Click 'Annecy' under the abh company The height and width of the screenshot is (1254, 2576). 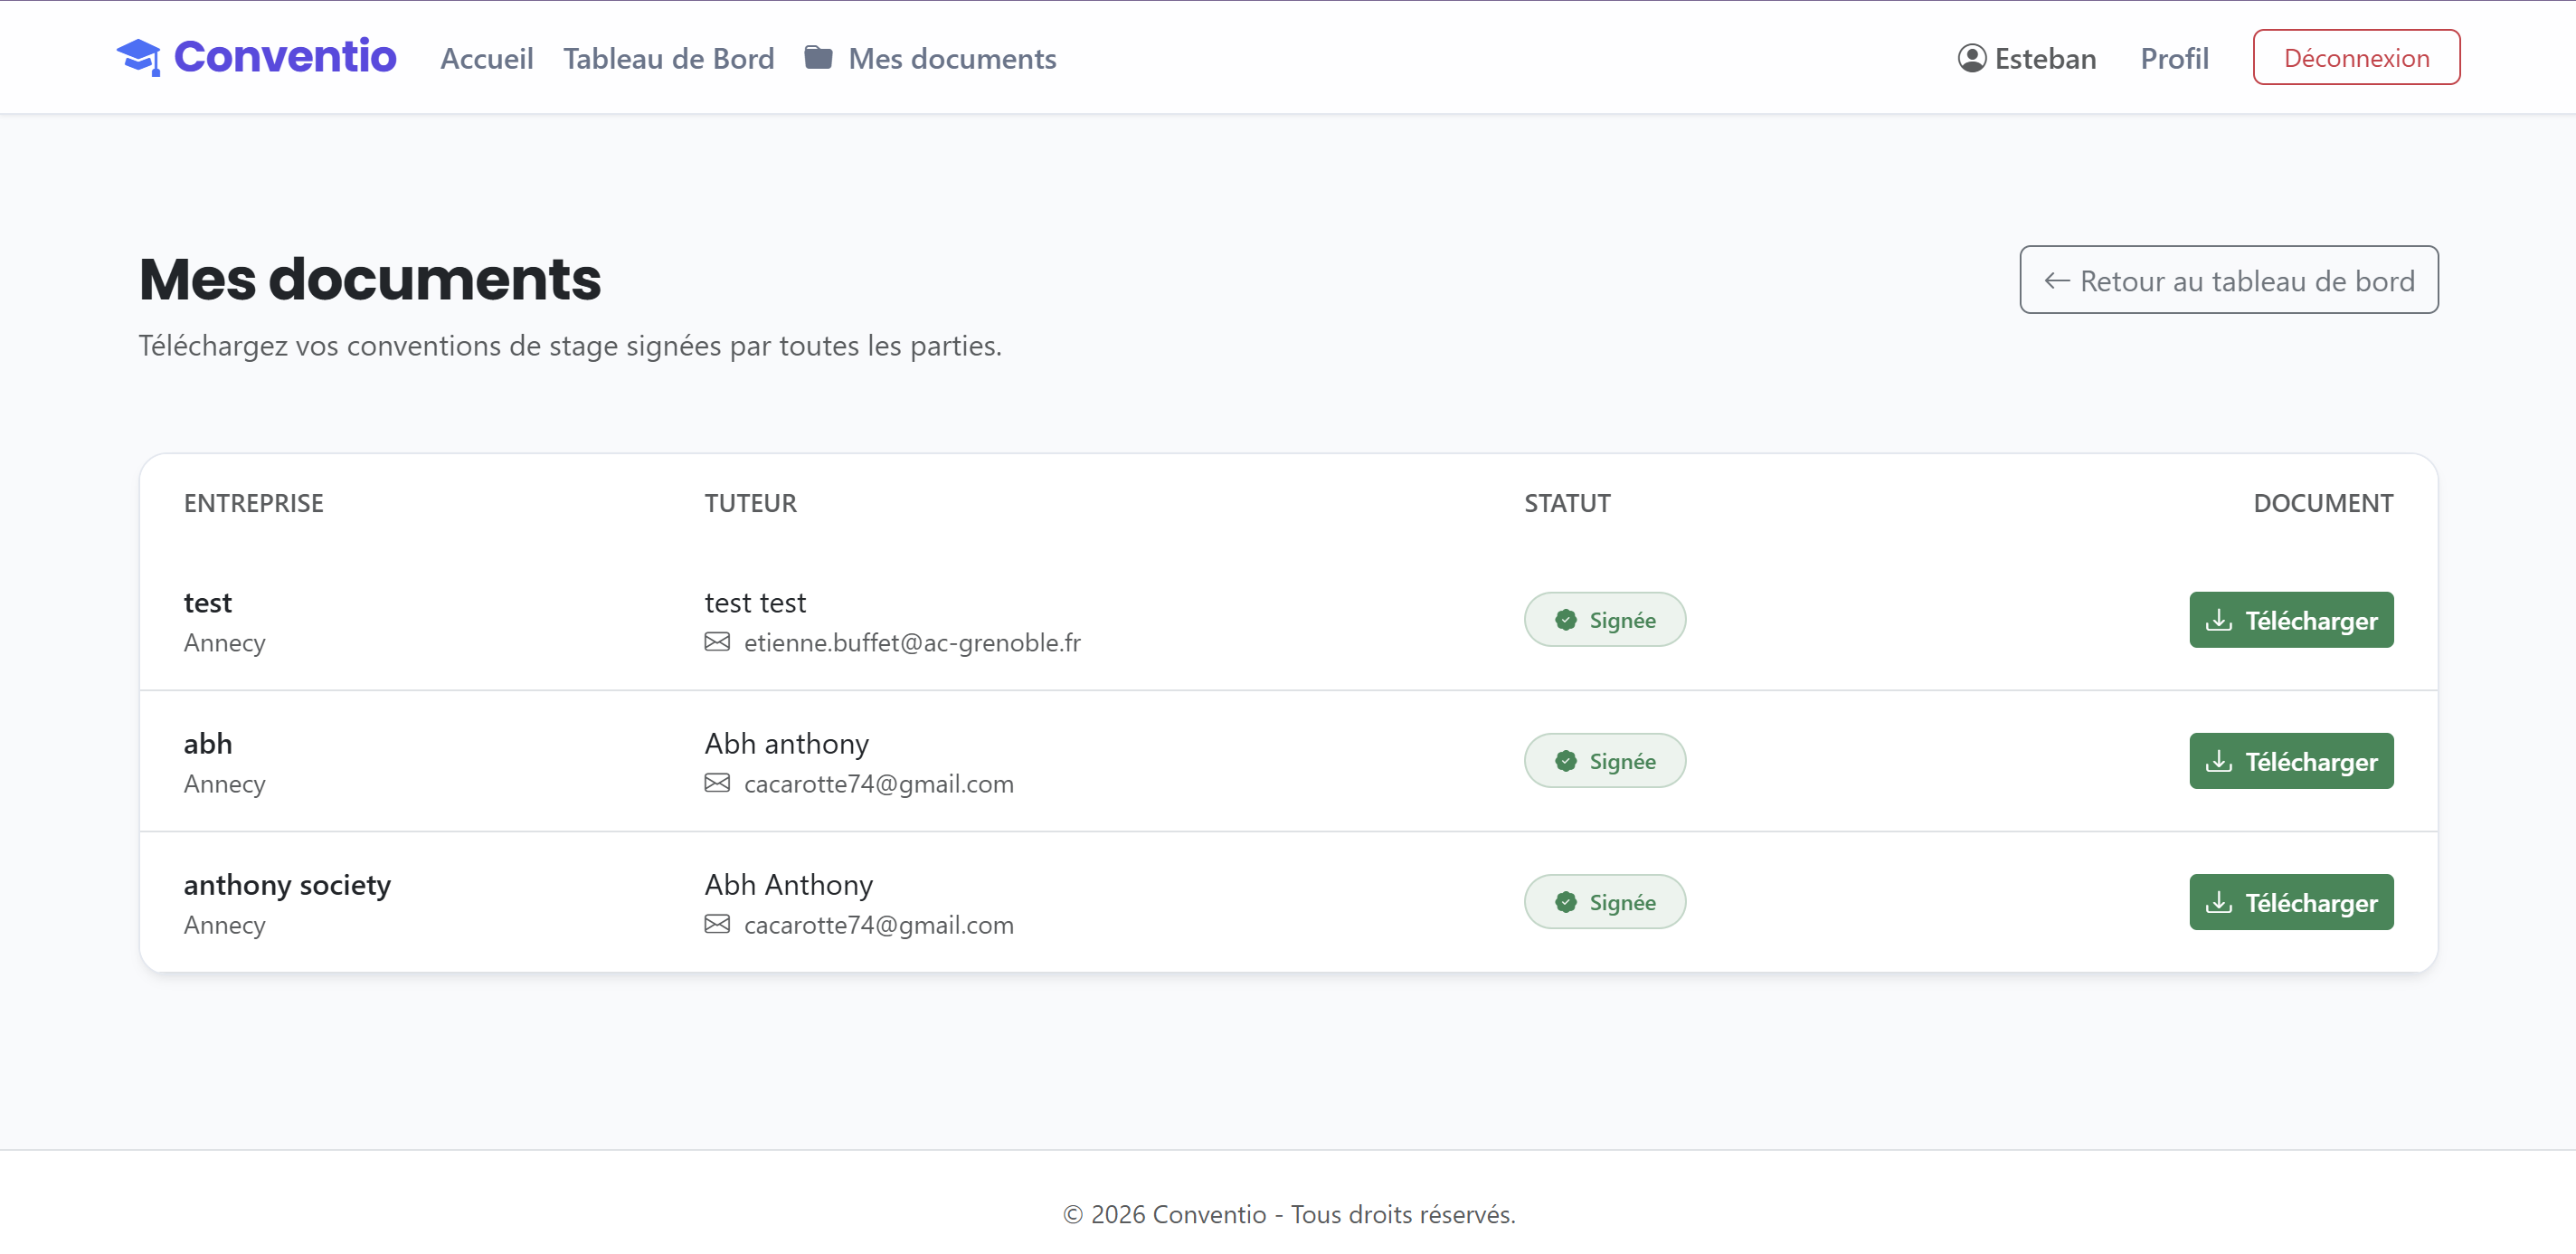tap(225, 784)
